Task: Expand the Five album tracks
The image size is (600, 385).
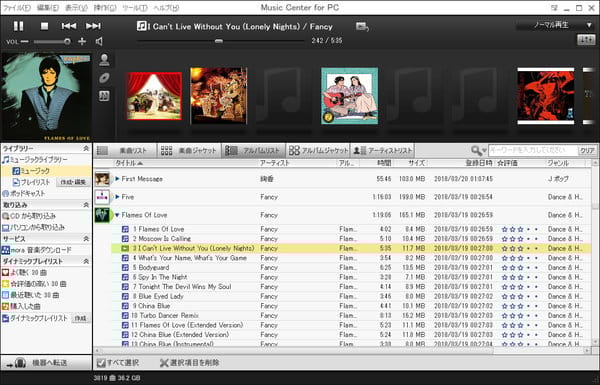Action: [x=117, y=197]
